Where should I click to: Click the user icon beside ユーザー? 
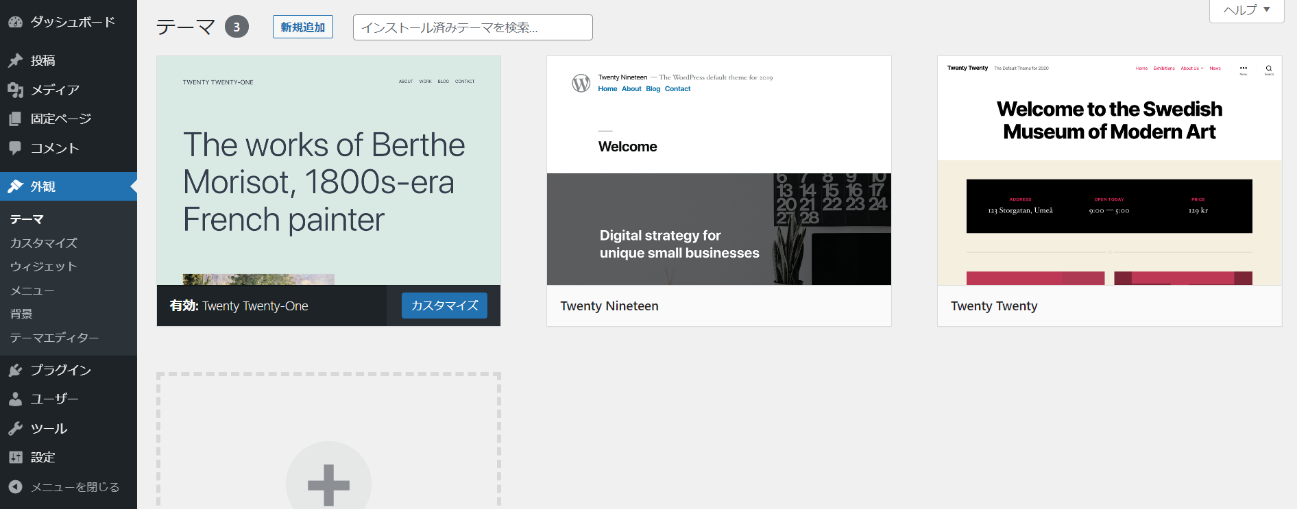tap(15, 399)
